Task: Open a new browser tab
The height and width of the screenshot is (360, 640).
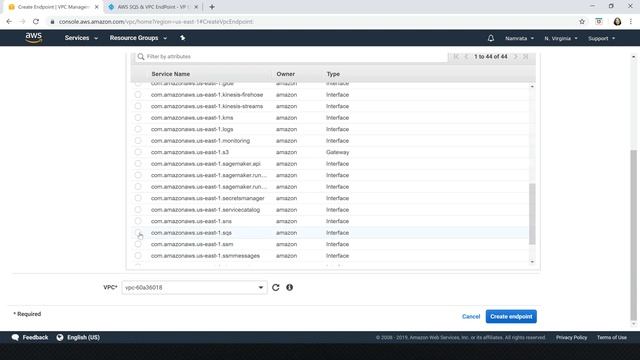Action: pos(212,7)
